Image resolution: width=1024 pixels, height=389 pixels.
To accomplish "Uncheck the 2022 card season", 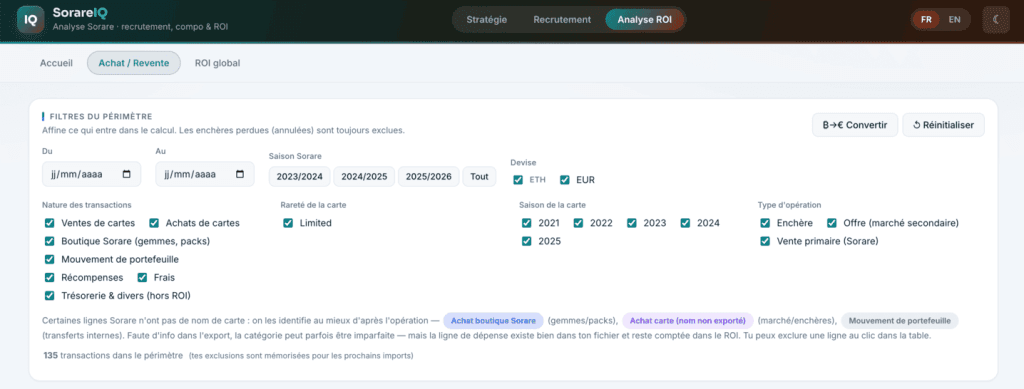I will (579, 223).
